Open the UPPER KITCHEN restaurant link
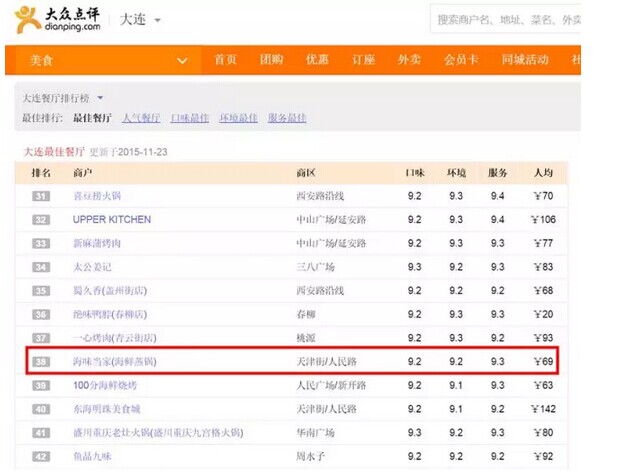This screenshot has width=635, height=472. [x=112, y=219]
